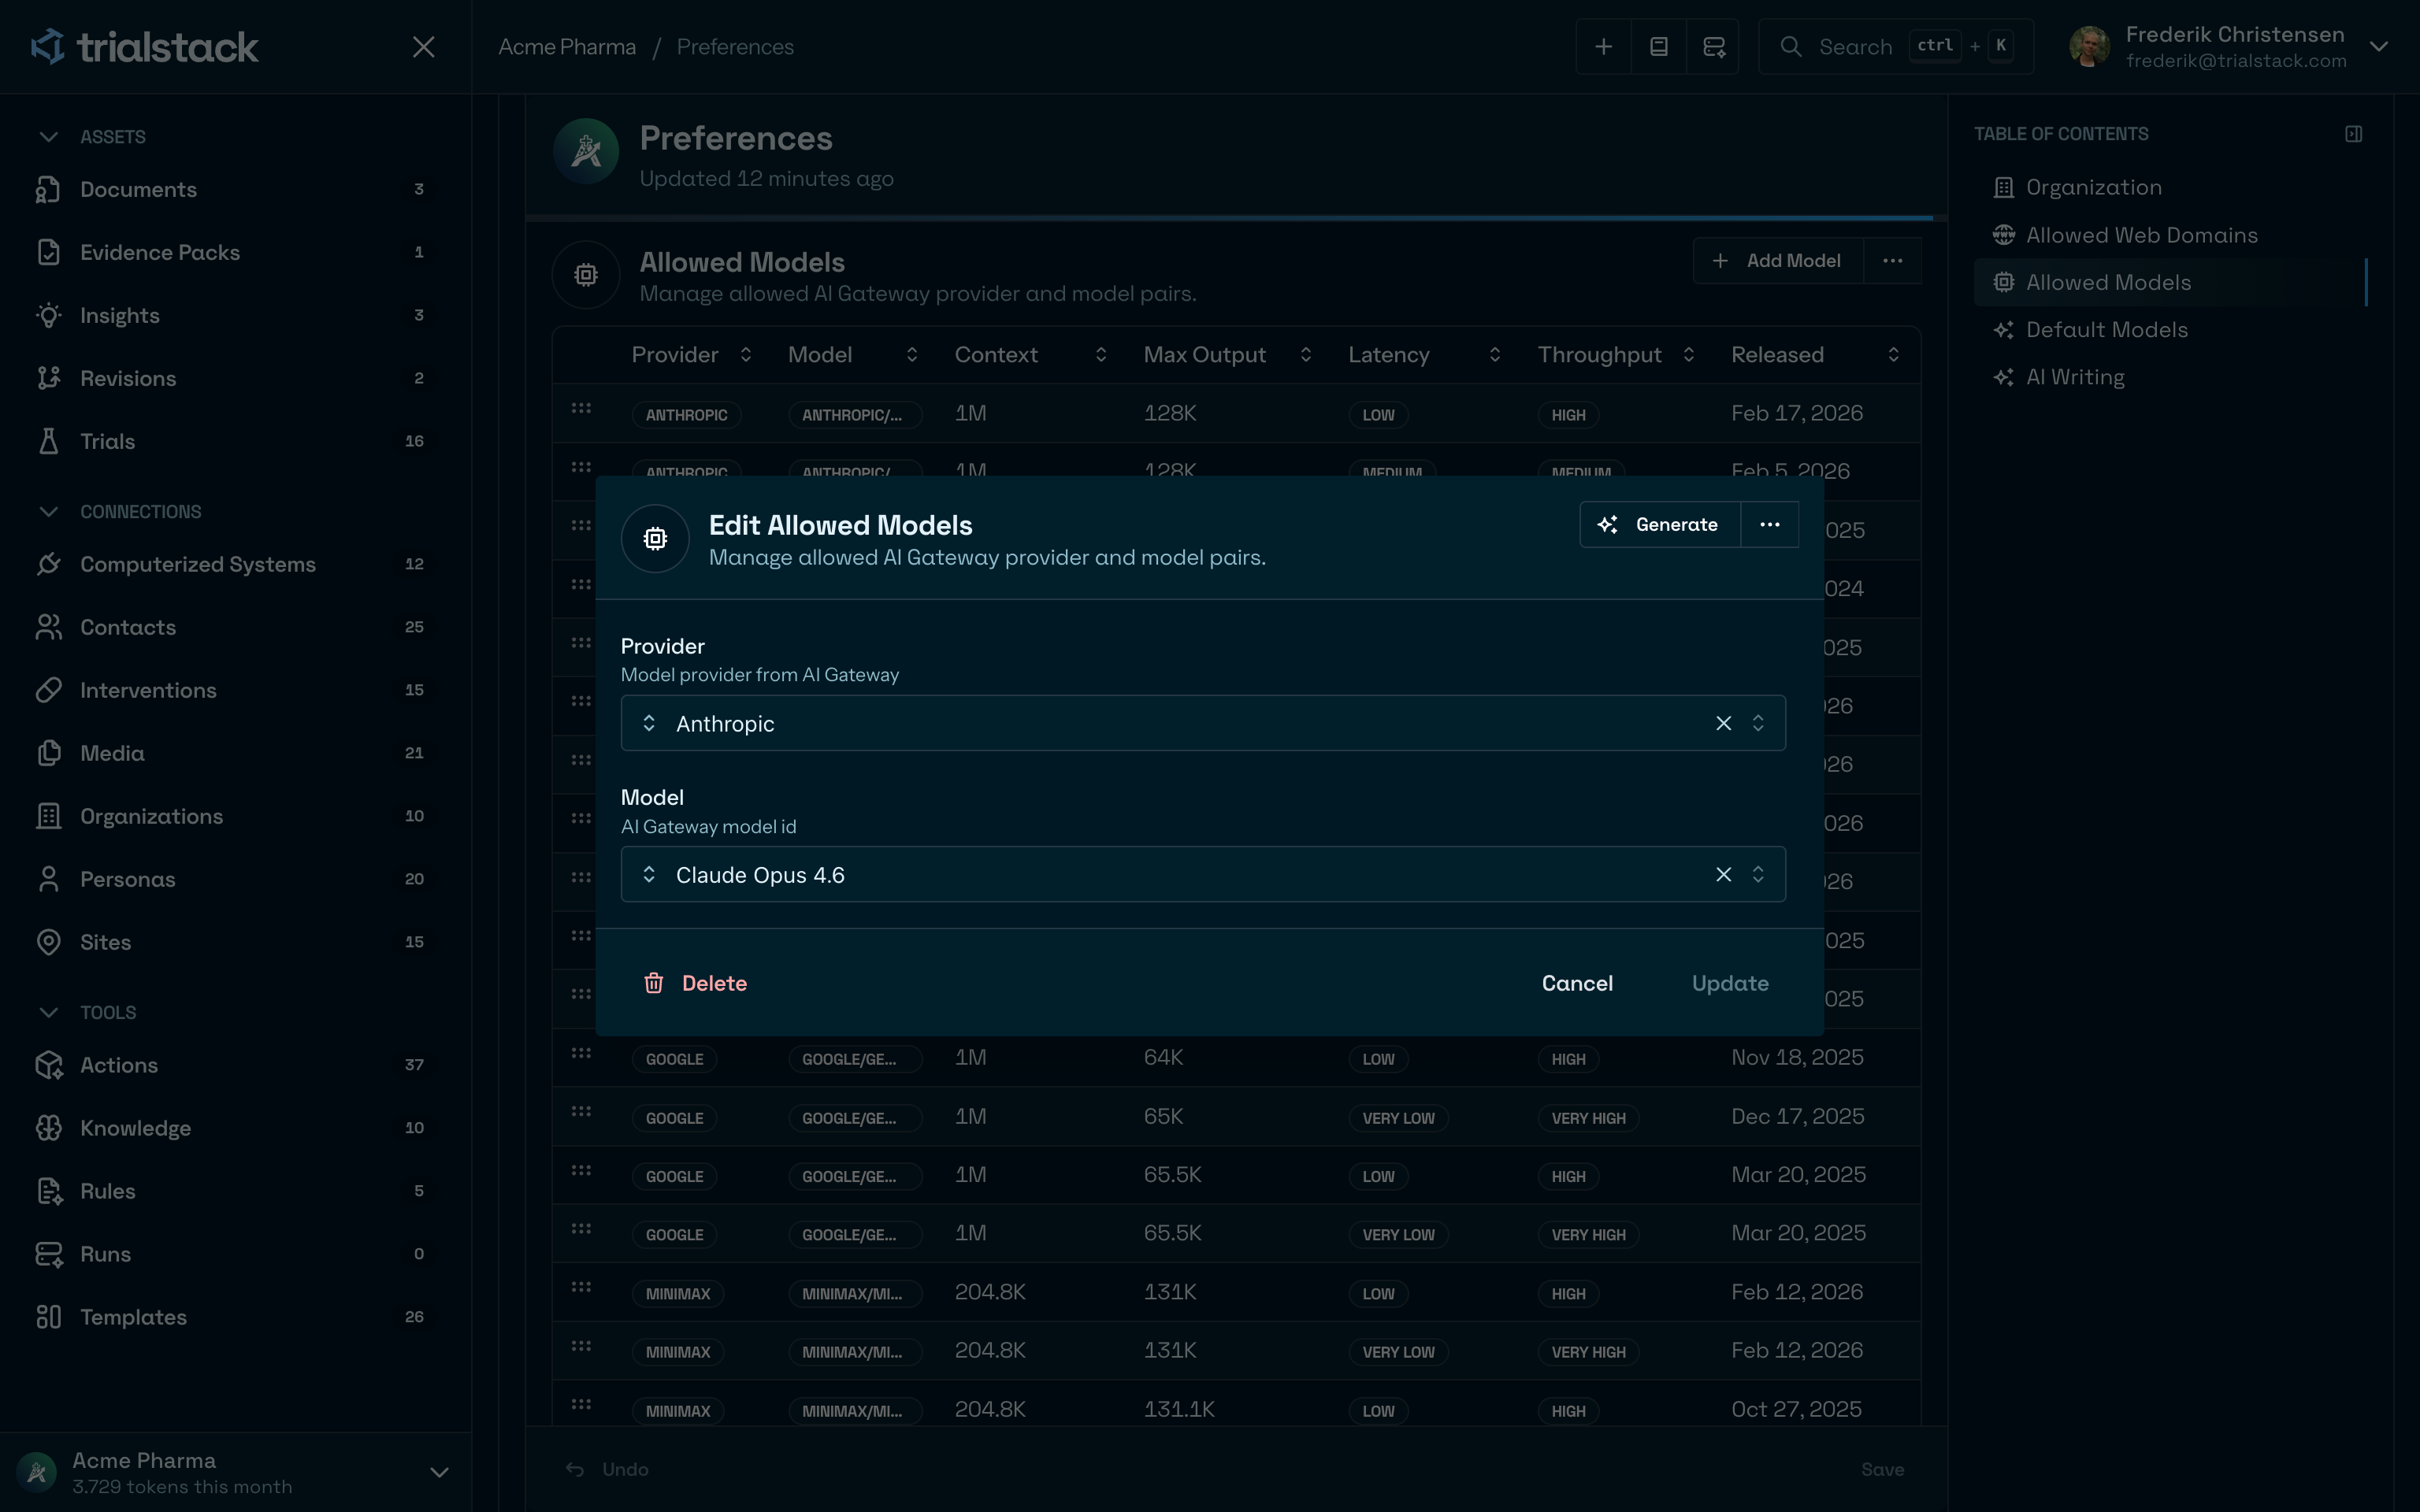
Task: Open the Model dropdown showing Claude Opus 4.6
Action: (1203, 875)
